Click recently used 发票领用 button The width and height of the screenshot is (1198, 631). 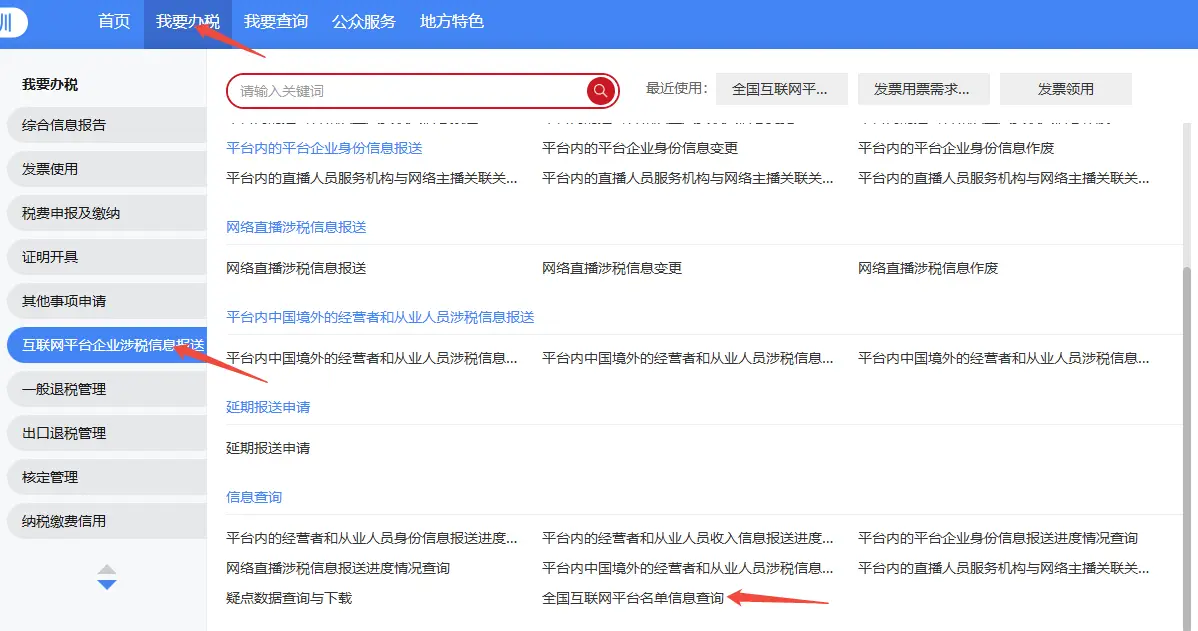tap(1065, 89)
